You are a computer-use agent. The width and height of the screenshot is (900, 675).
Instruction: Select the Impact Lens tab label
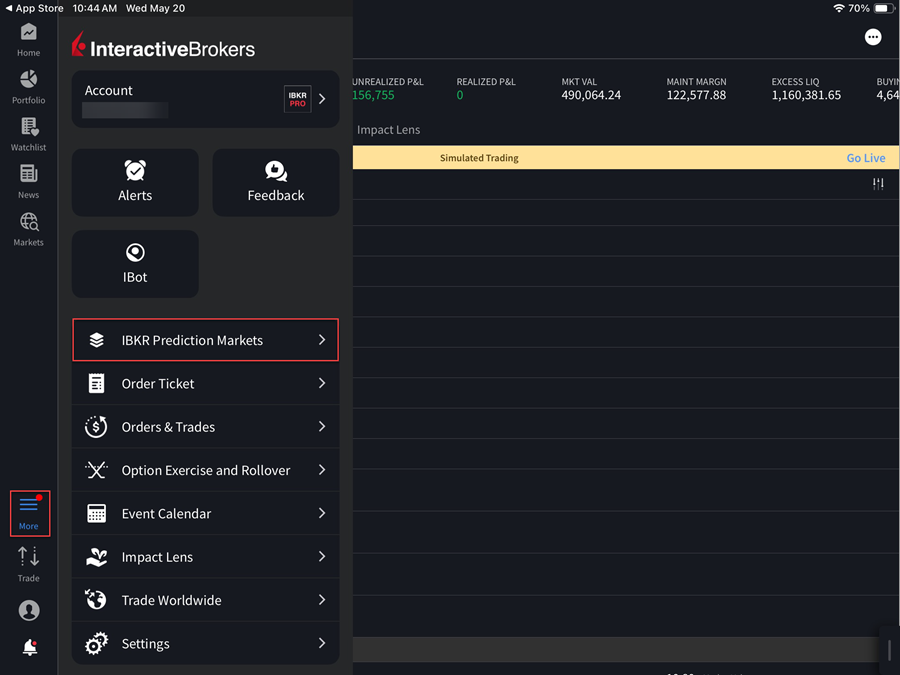tap(389, 130)
